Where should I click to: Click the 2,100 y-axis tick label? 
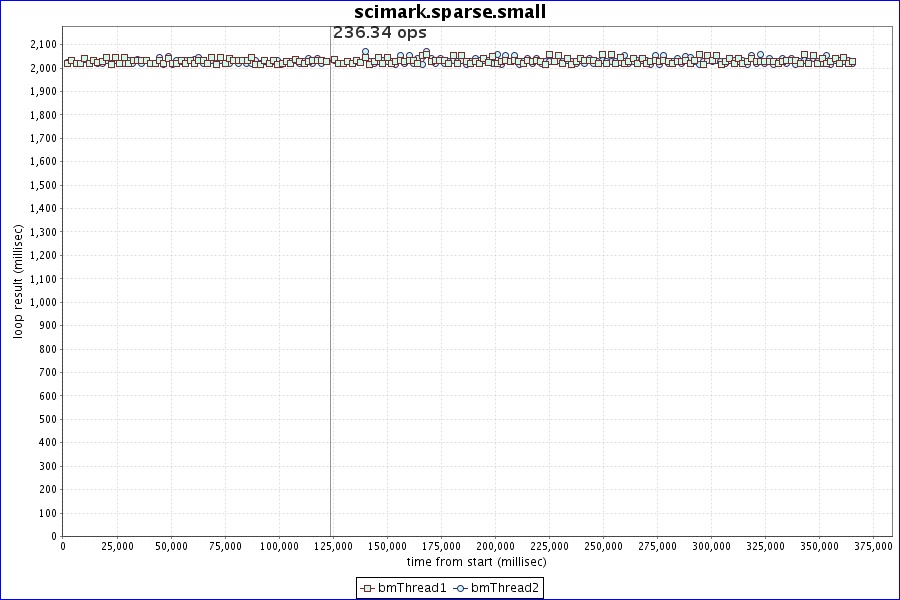[x=41, y=44]
